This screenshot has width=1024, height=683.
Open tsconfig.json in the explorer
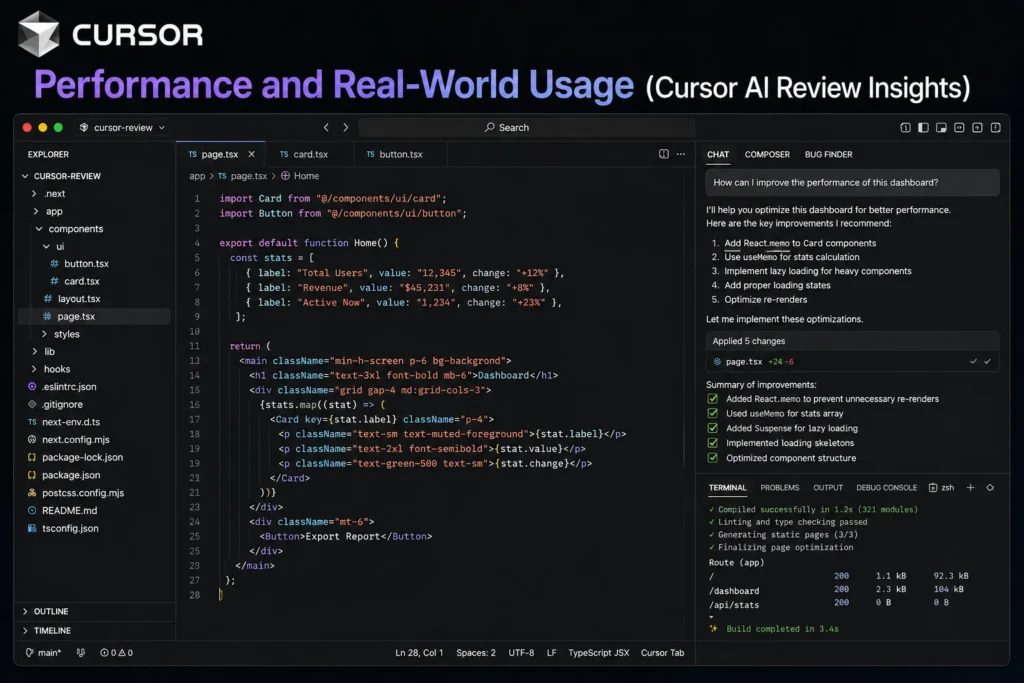click(70, 528)
